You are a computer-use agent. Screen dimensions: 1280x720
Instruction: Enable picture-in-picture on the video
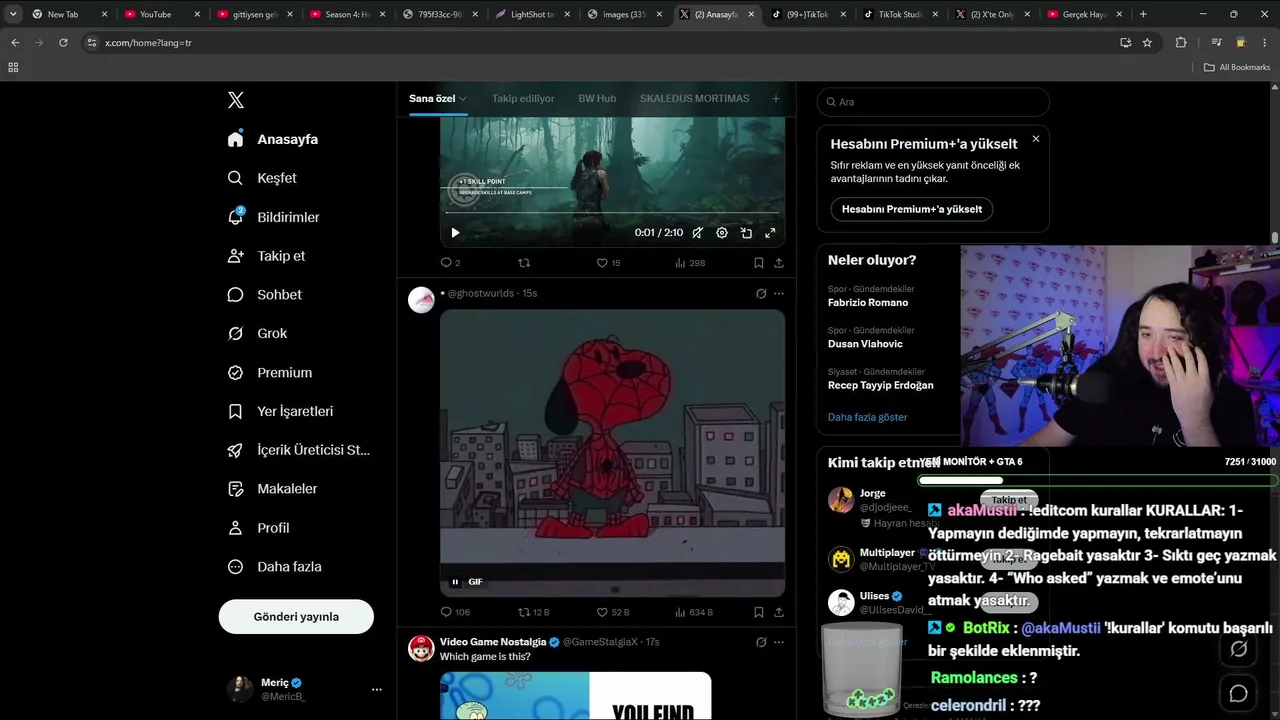(746, 233)
